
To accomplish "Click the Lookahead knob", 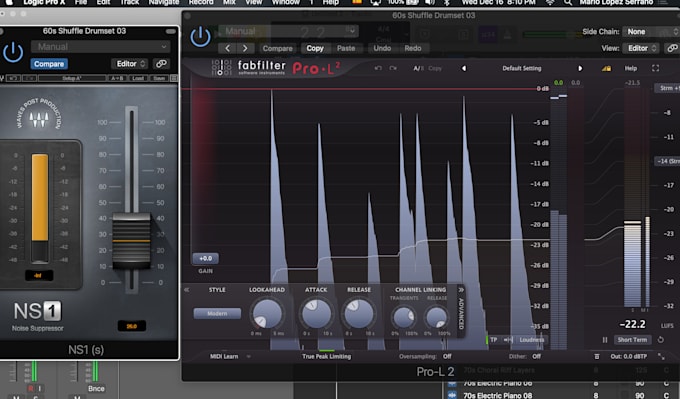I will pyautogui.click(x=267, y=314).
